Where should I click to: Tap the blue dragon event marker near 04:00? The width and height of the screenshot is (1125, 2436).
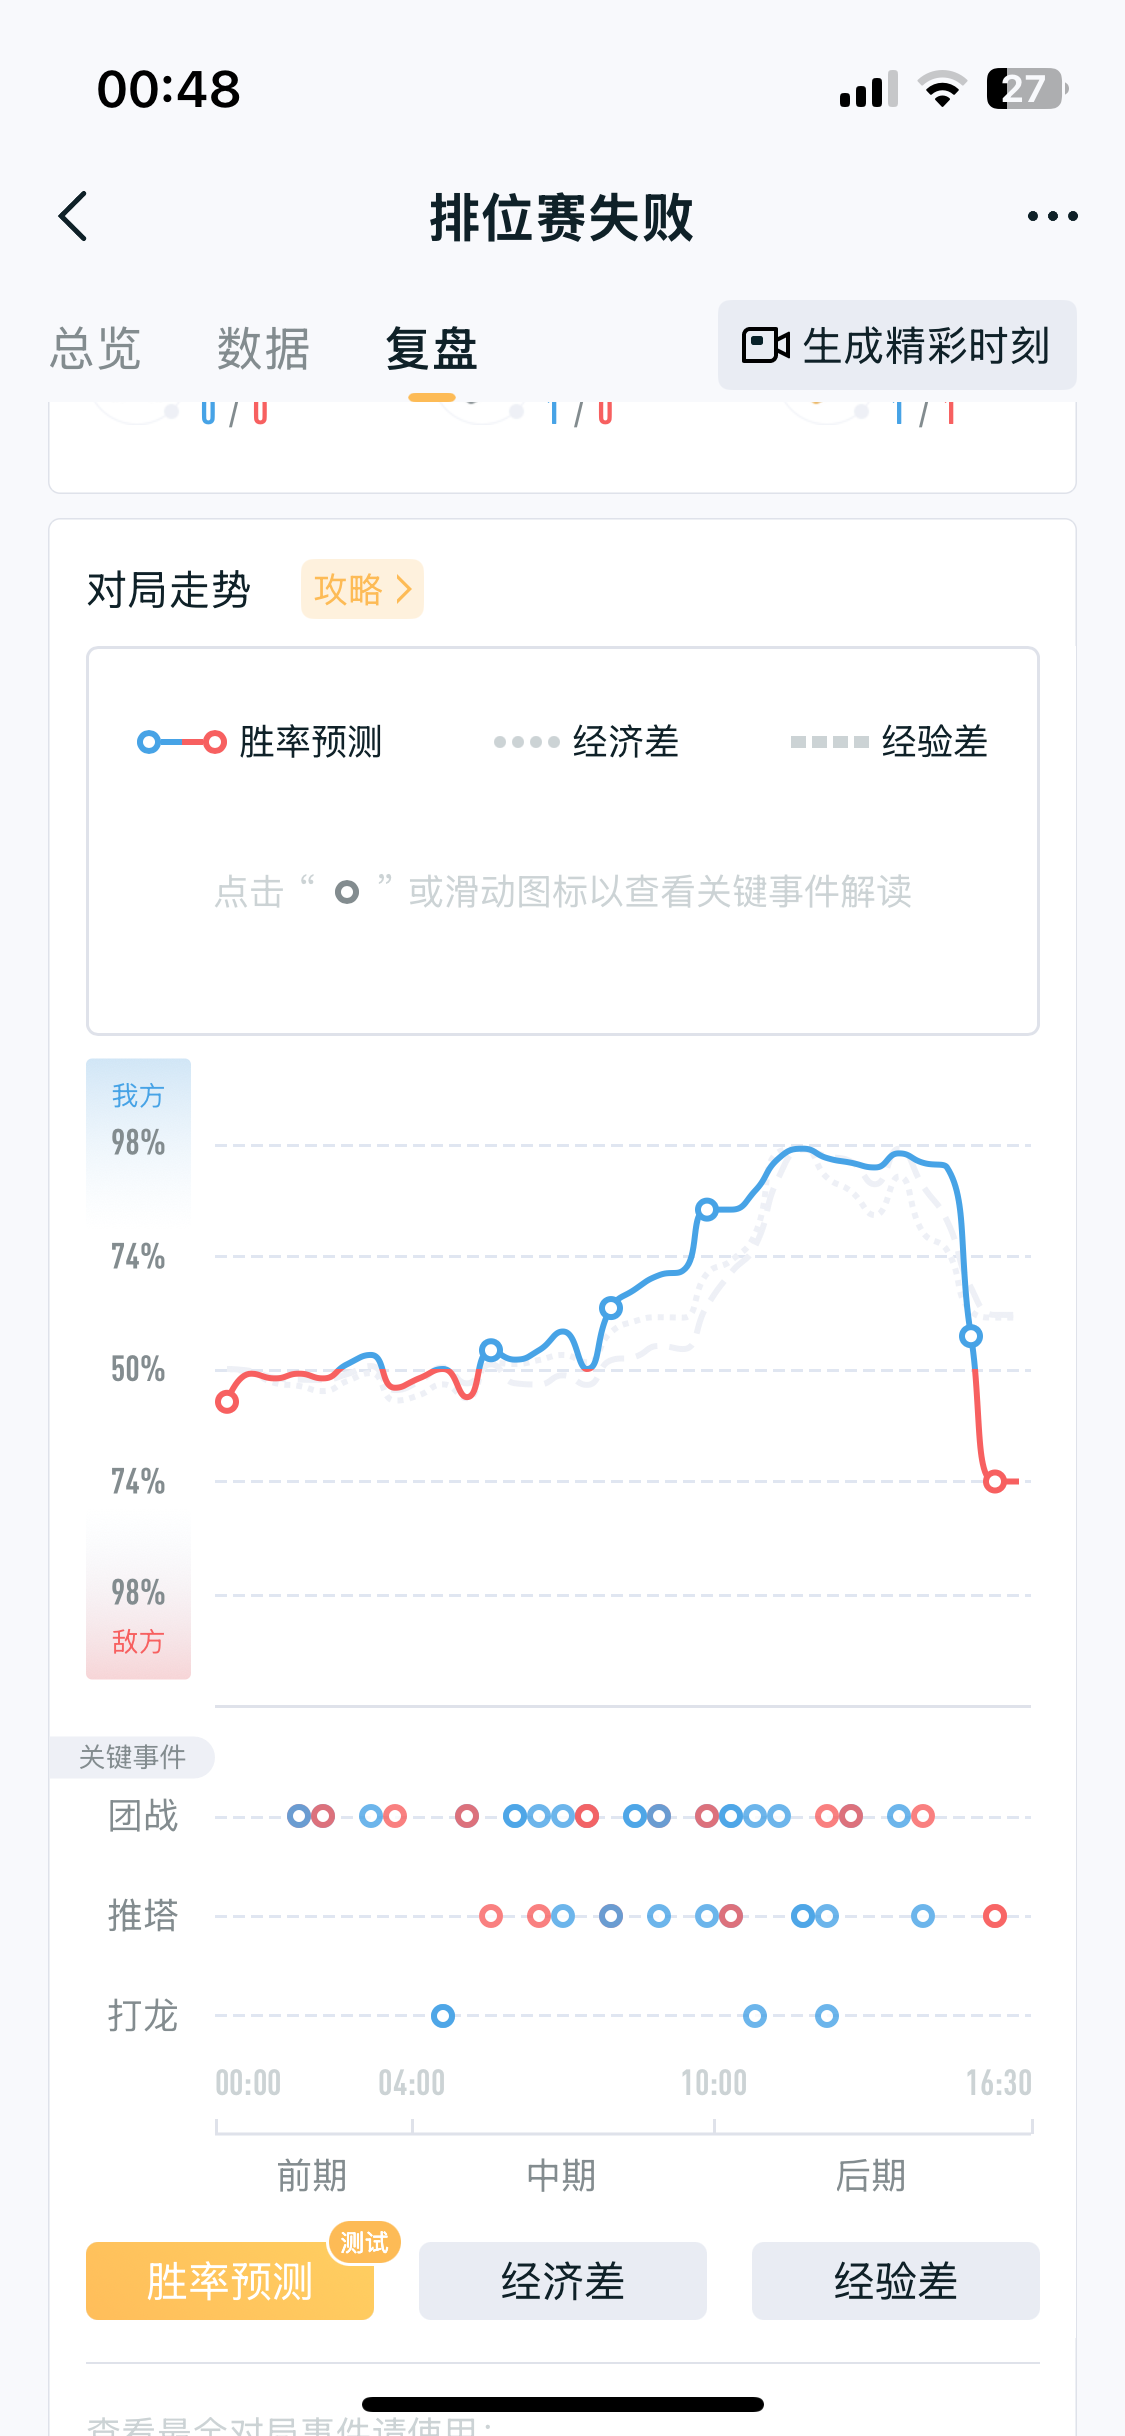pos(443,2016)
